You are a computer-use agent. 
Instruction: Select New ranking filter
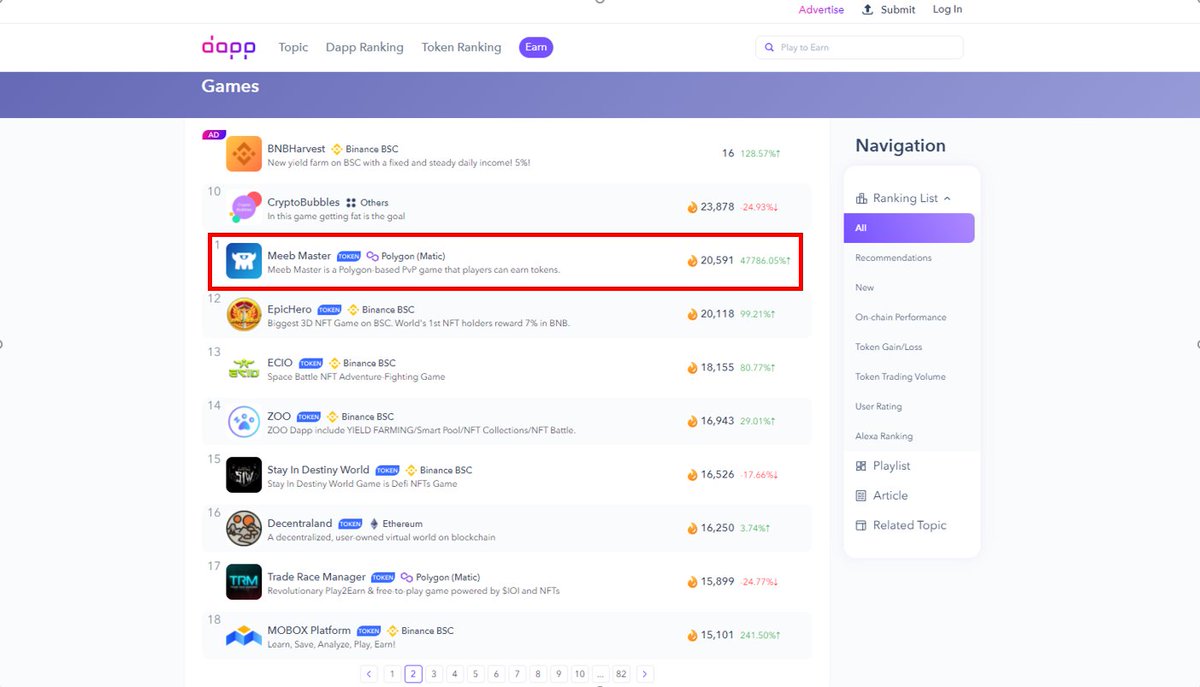pos(864,288)
